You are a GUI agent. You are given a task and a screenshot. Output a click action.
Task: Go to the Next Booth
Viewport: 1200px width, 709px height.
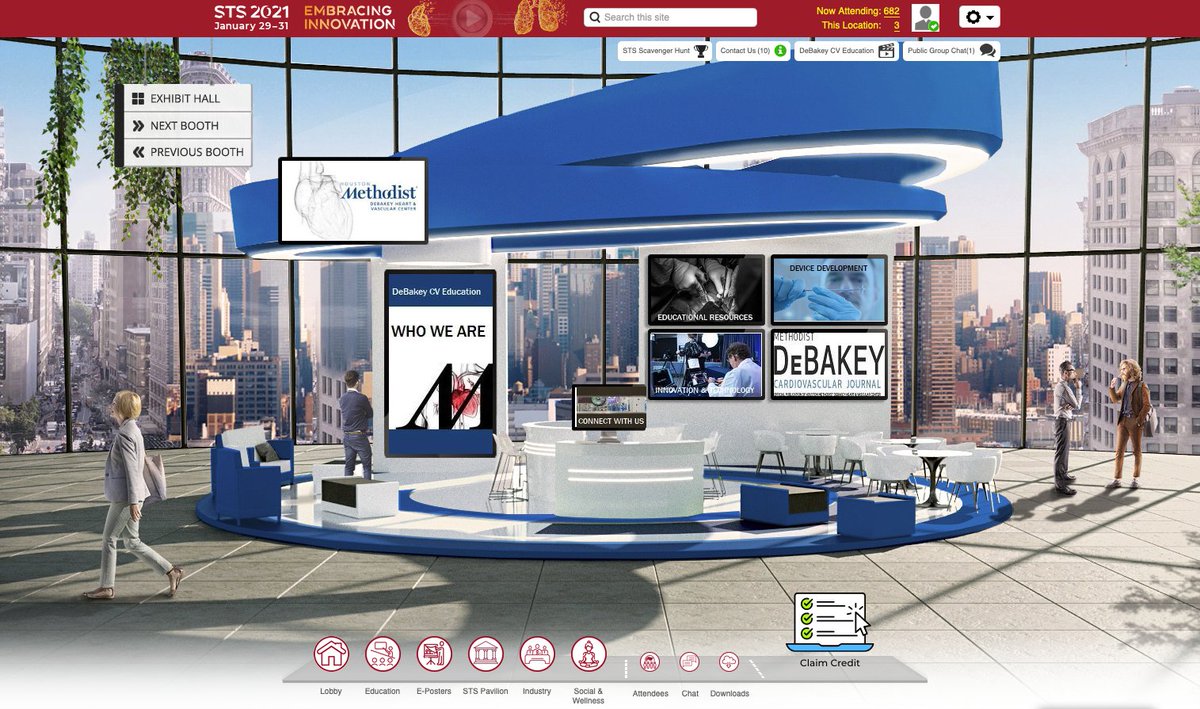pyautogui.click(x=185, y=126)
